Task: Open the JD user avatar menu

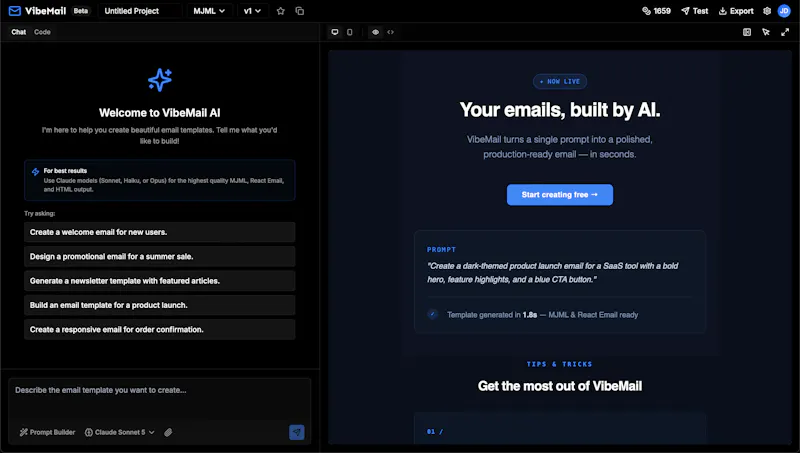Action: (x=784, y=11)
